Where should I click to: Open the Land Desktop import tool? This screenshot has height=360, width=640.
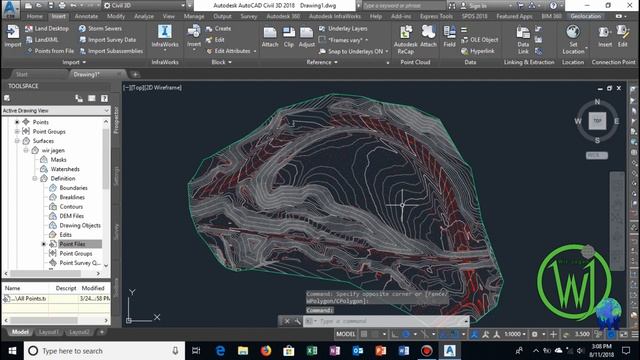pos(46,29)
